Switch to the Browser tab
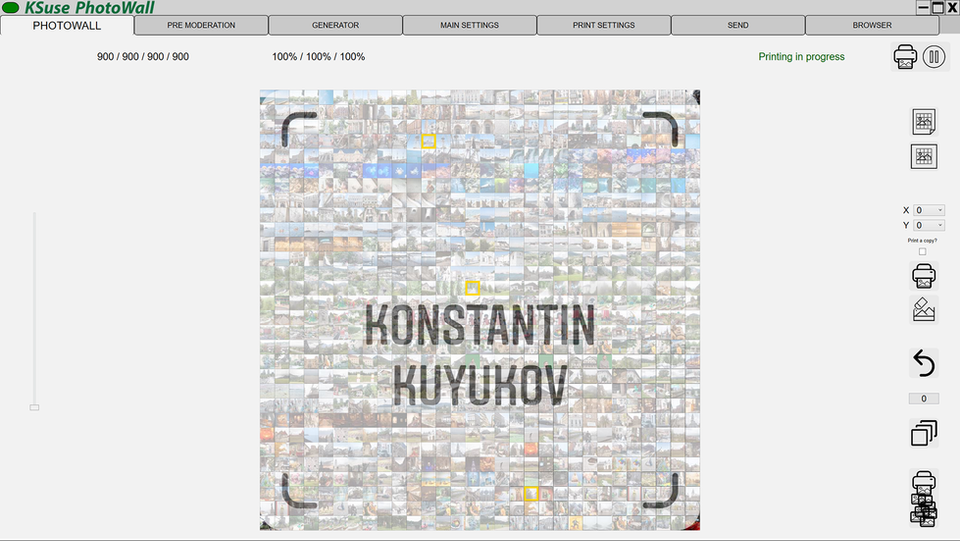960x541 pixels. [872, 25]
